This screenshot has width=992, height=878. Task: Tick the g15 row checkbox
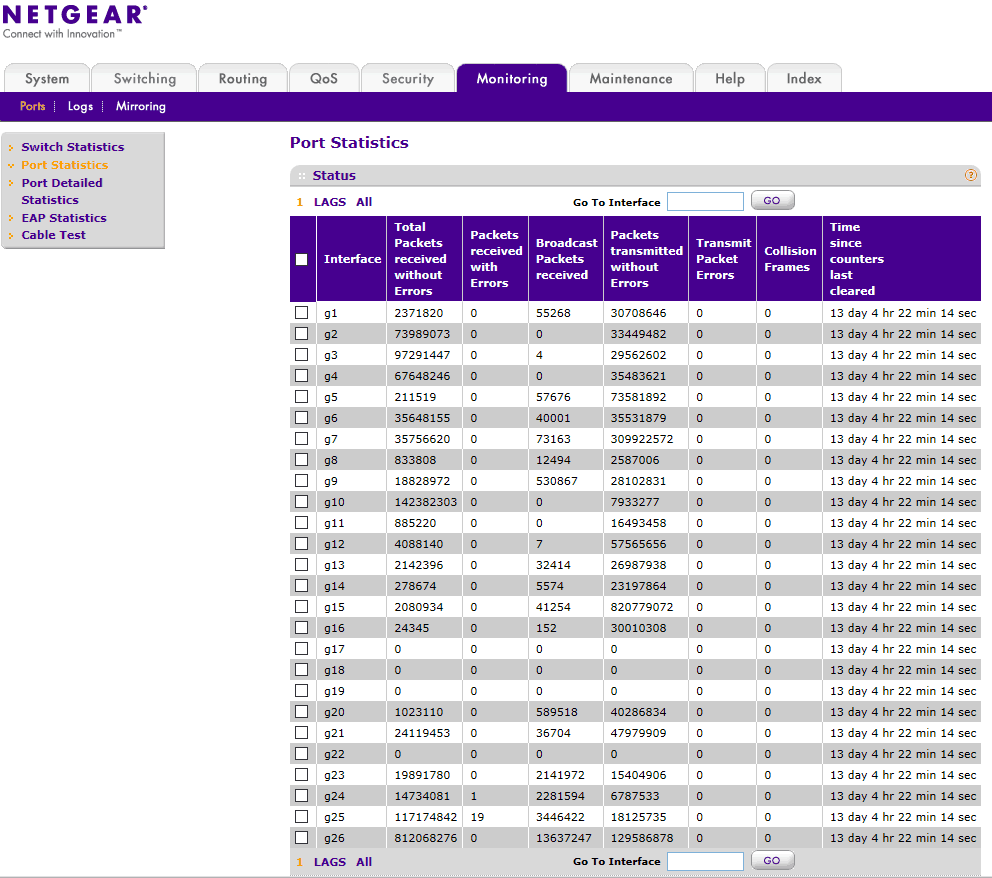[302, 607]
